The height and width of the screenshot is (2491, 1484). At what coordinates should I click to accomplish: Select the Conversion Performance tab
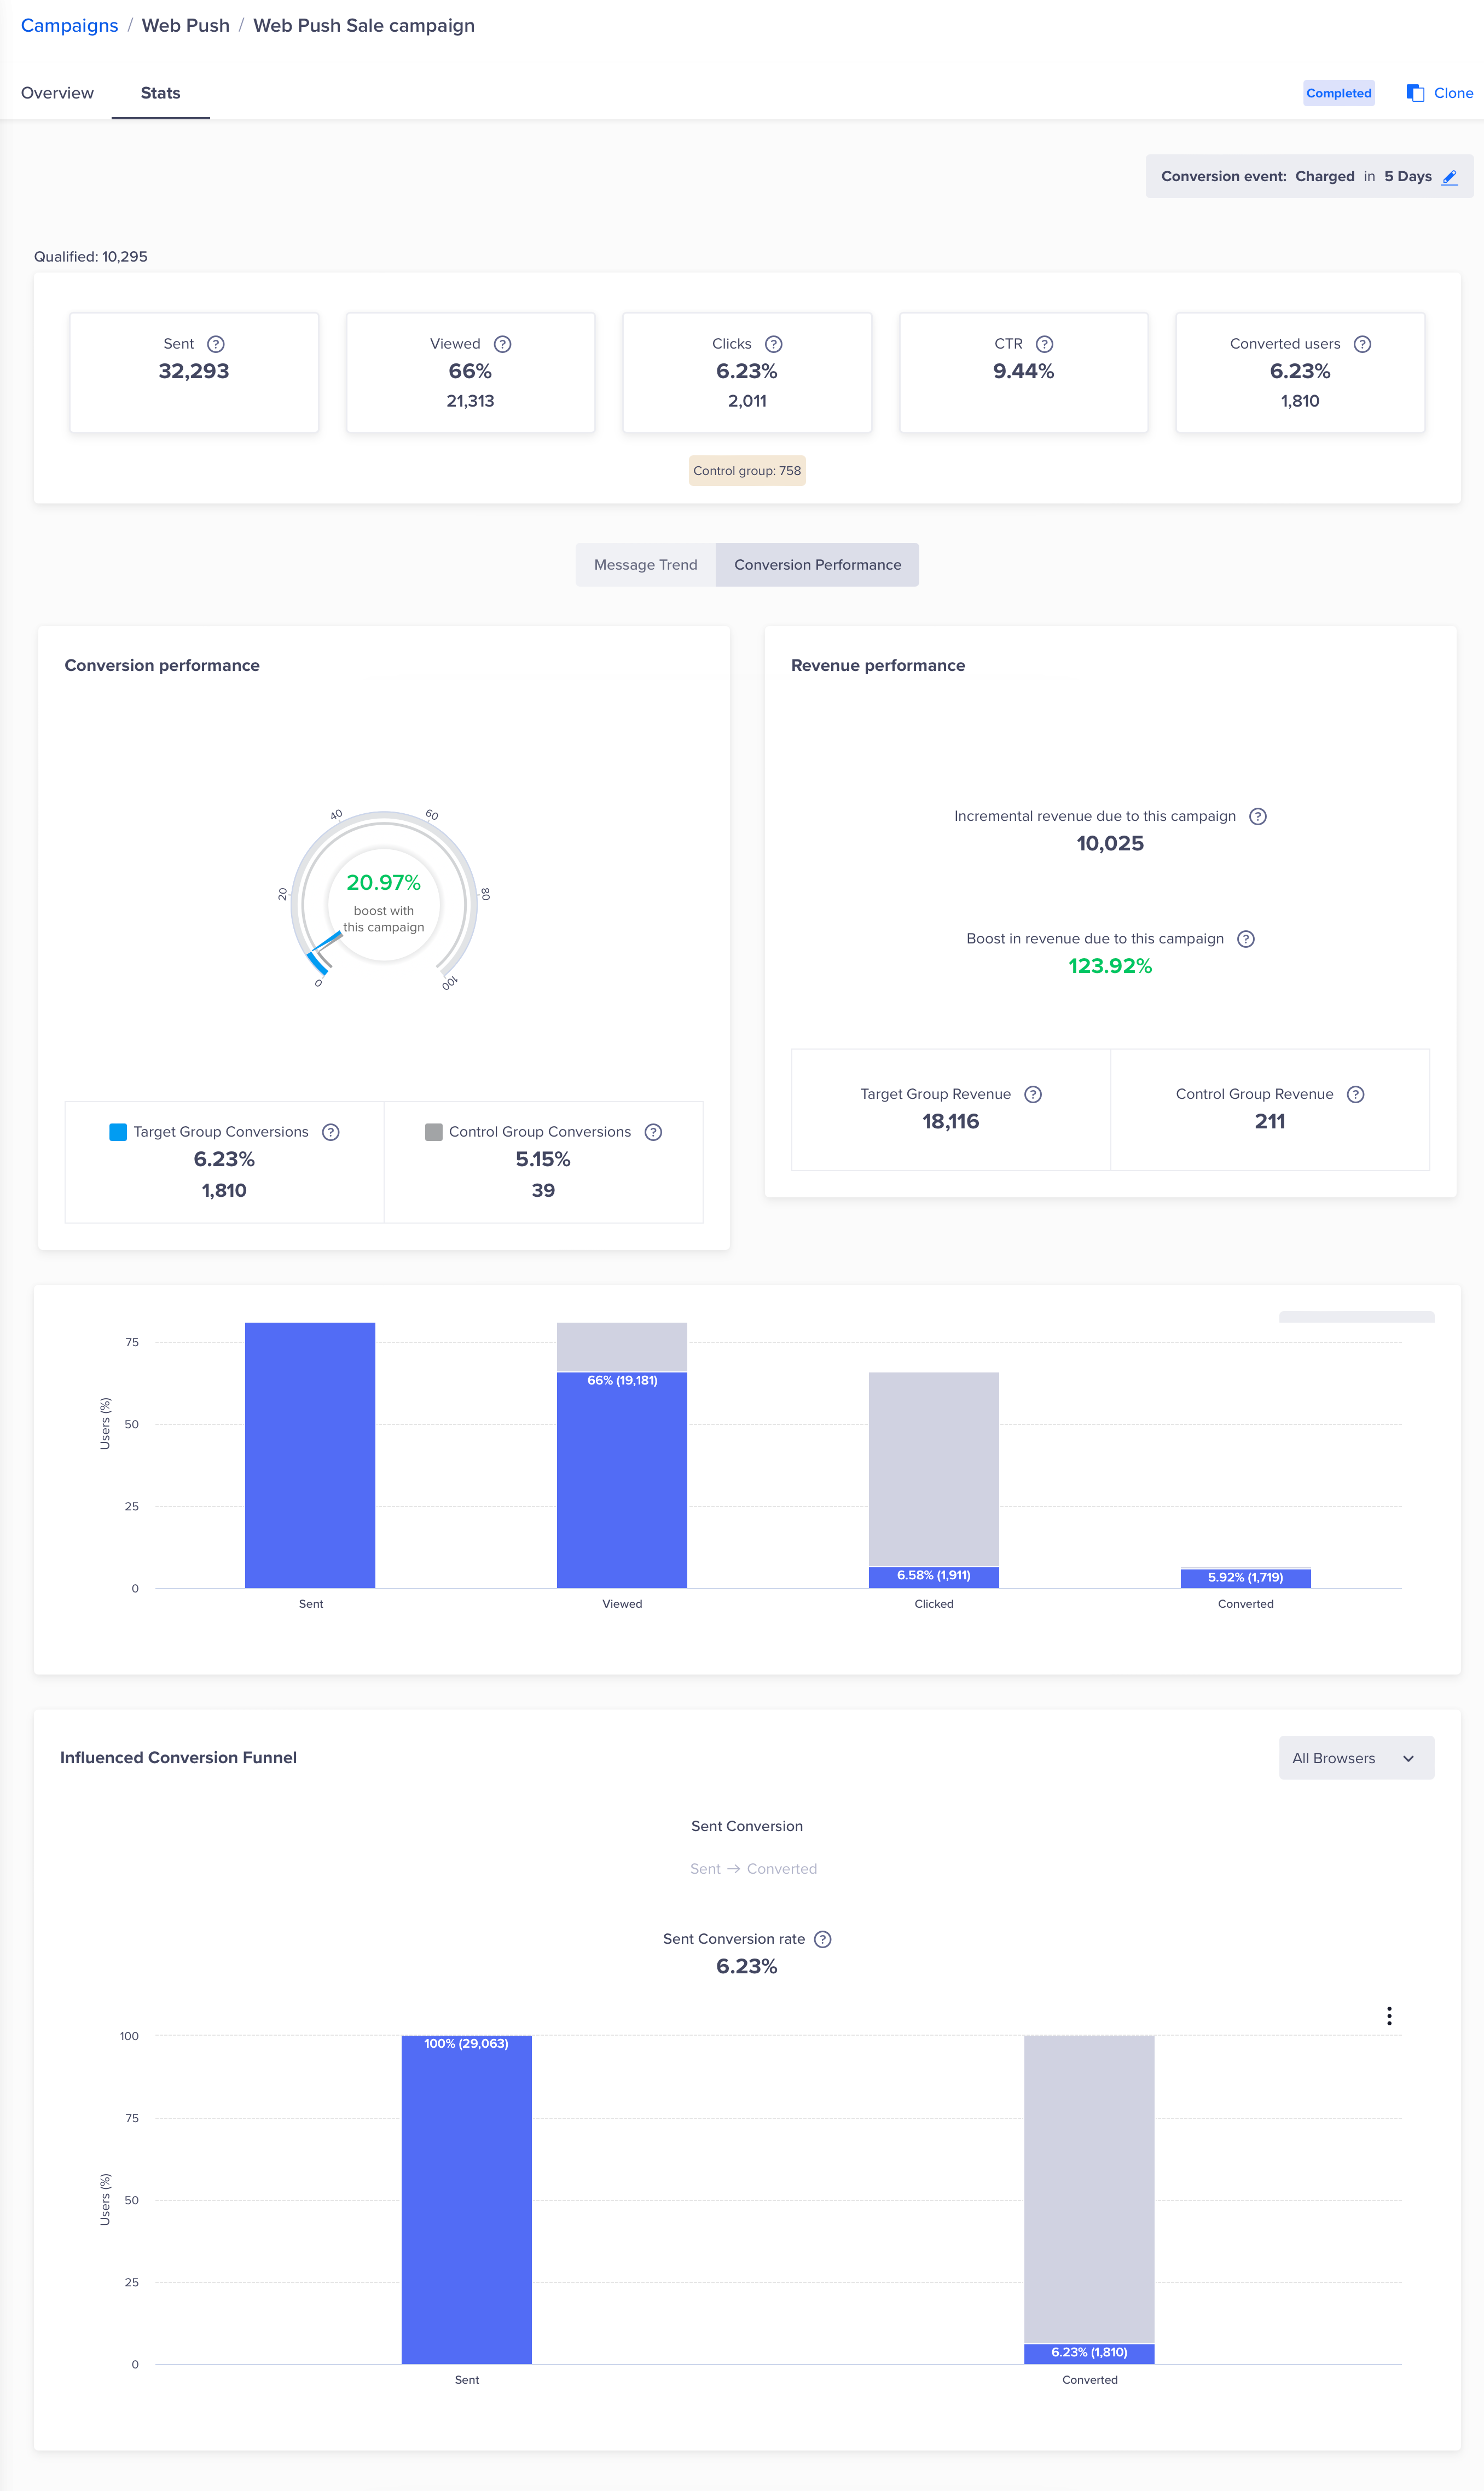[817, 565]
